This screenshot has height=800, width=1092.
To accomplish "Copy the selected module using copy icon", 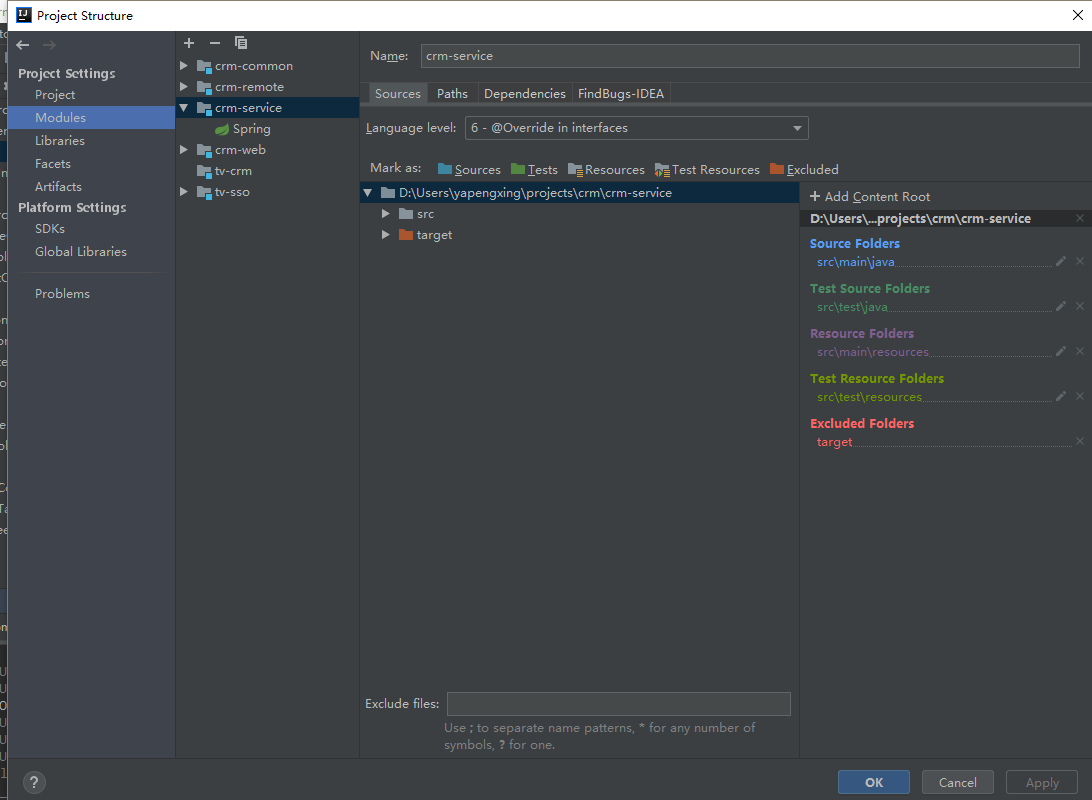I will [x=241, y=43].
